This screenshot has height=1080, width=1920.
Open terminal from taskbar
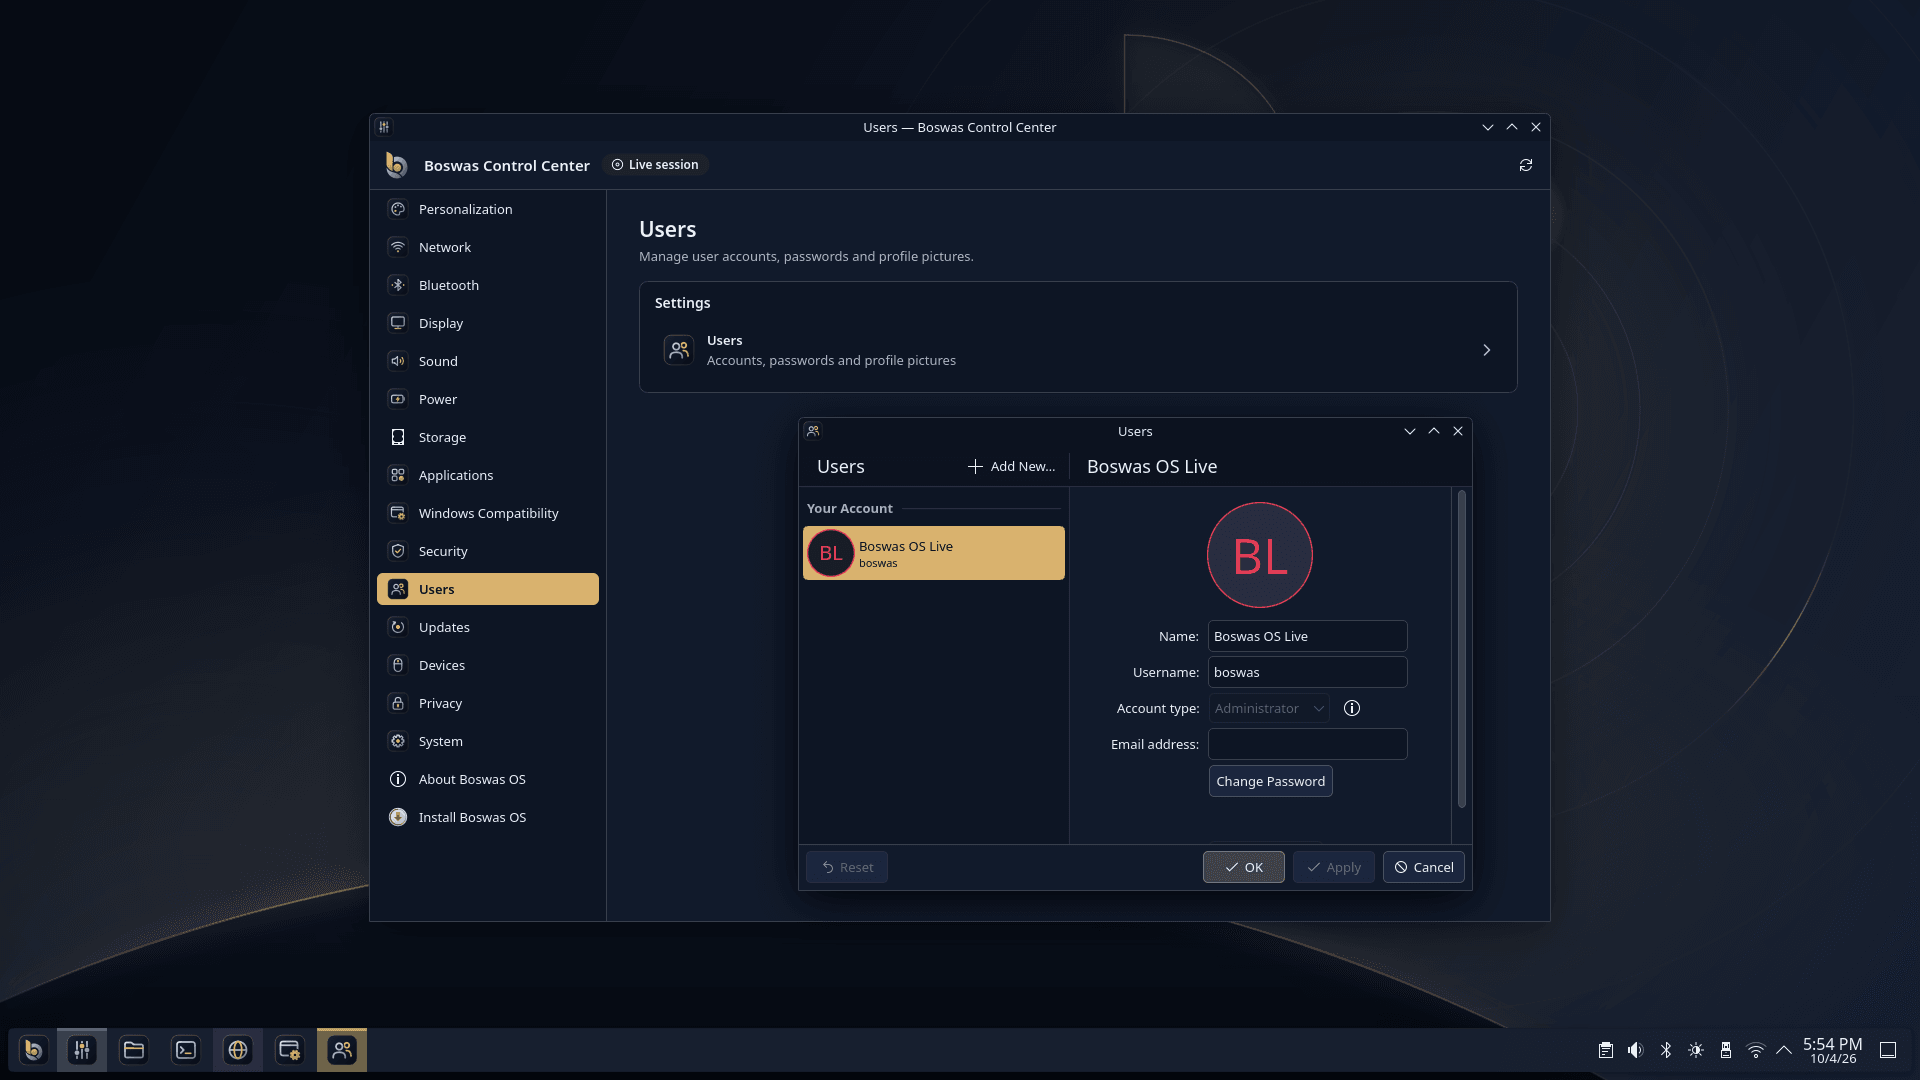pyautogui.click(x=186, y=1050)
